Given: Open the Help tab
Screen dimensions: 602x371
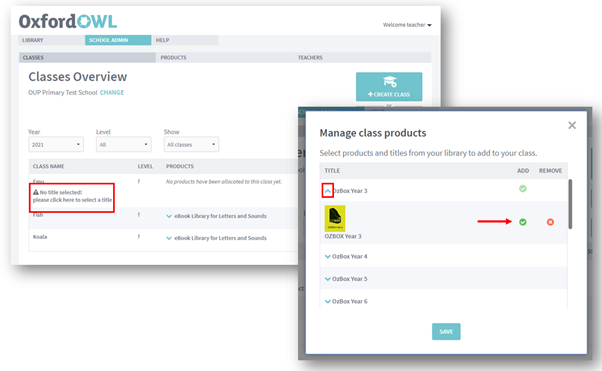Looking at the screenshot, I should click(x=185, y=40).
